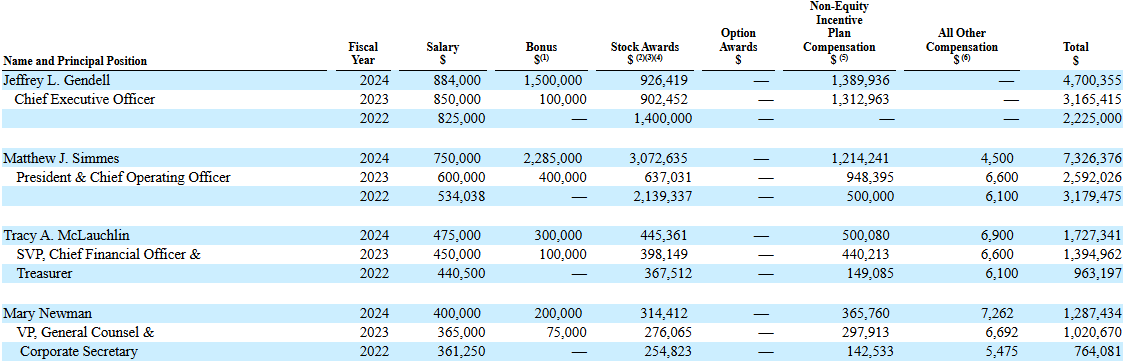
Task: Select the total value 2,592,026
Action: point(1092,178)
